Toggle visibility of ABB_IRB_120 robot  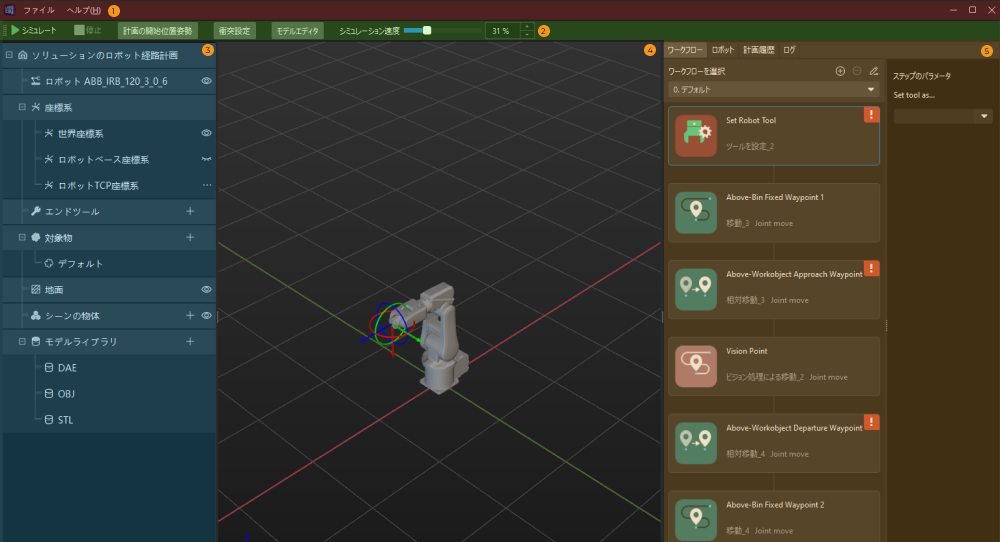coord(206,81)
